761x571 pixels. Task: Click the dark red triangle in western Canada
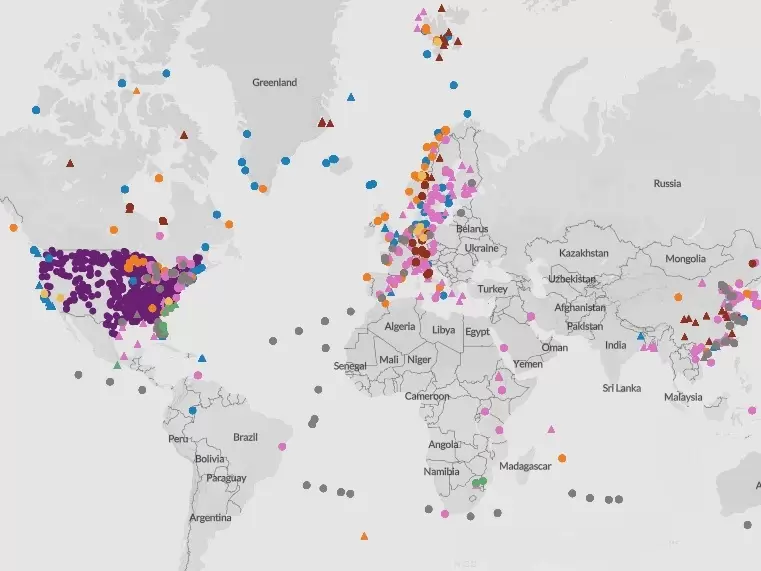[x=70, y=162]
